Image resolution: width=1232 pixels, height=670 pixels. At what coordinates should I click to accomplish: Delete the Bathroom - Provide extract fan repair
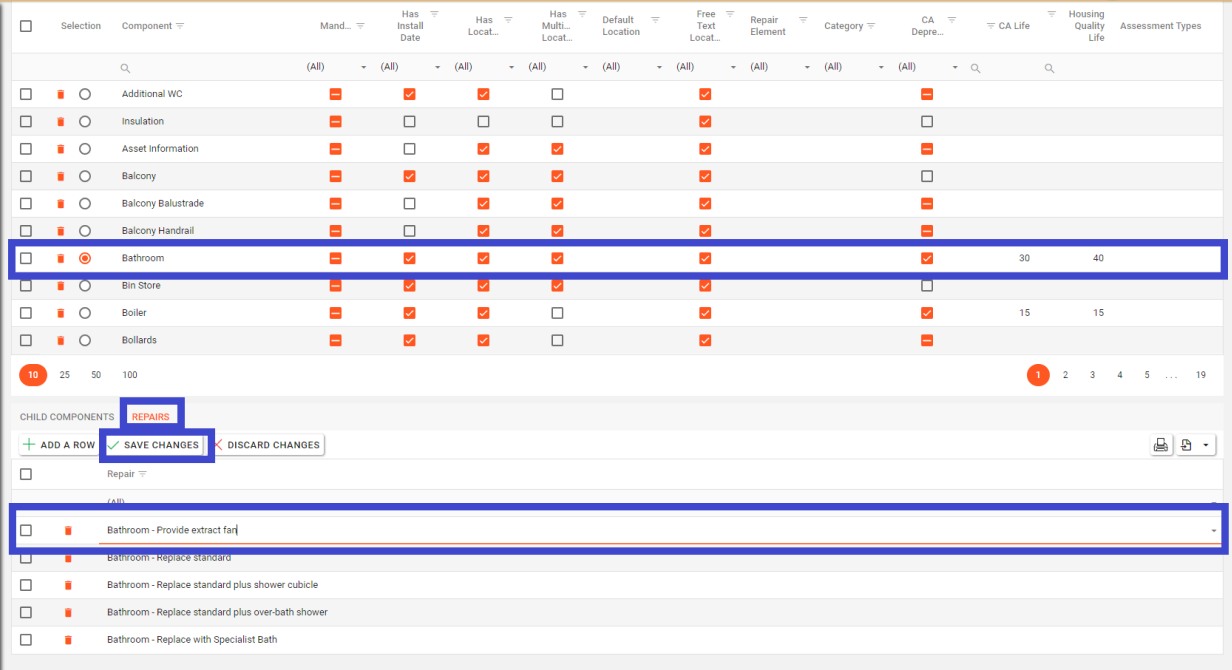click(68, 530)
